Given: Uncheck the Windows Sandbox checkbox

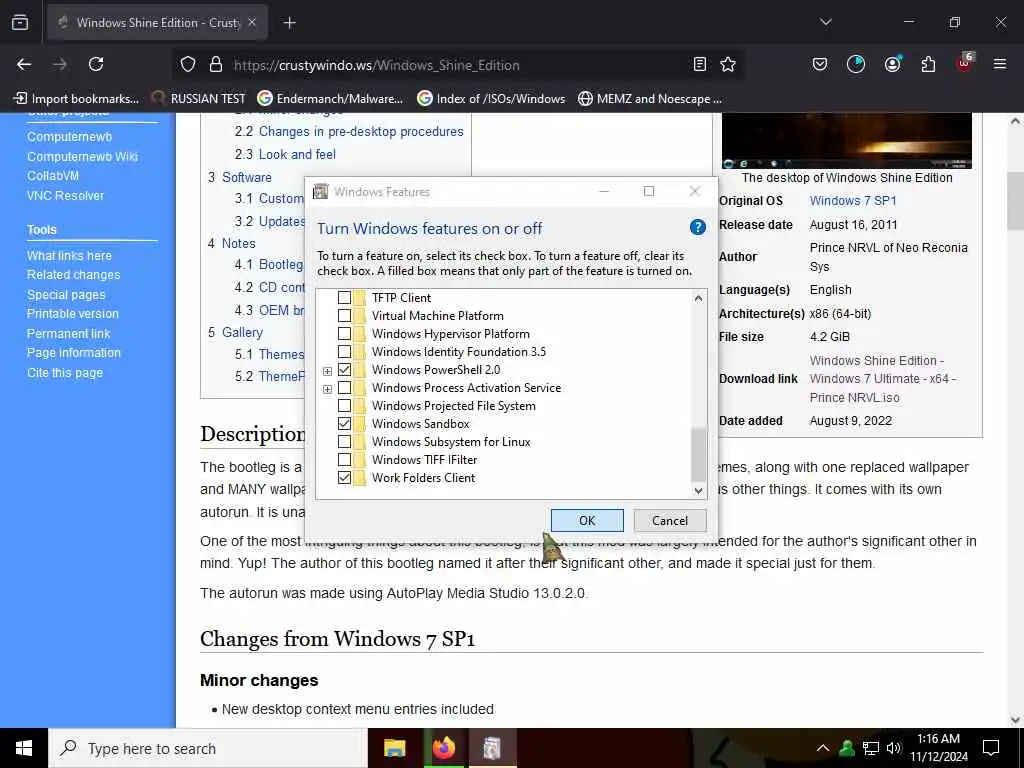Looking at the screenshot, I should 344,424.
